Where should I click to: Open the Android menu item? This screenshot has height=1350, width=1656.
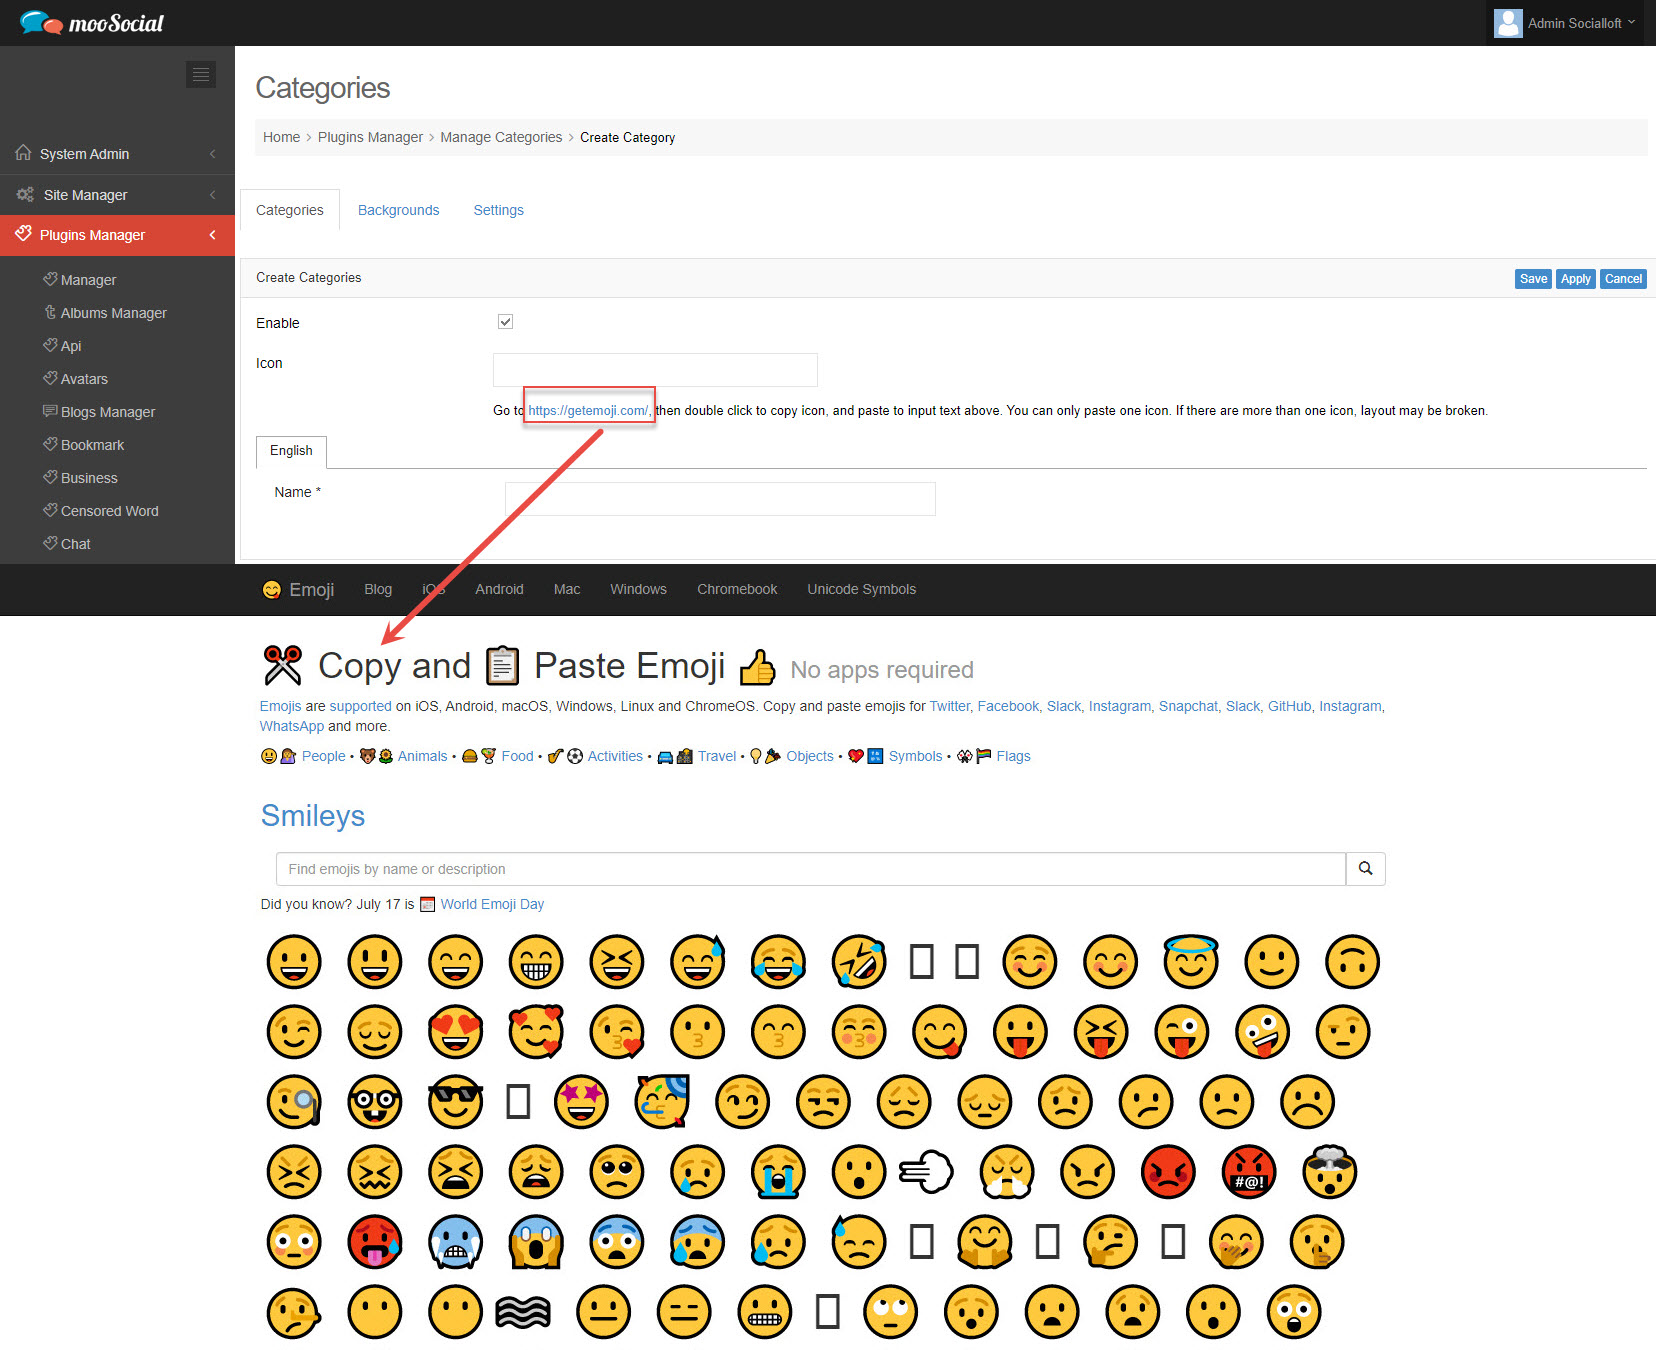point(499,589)
